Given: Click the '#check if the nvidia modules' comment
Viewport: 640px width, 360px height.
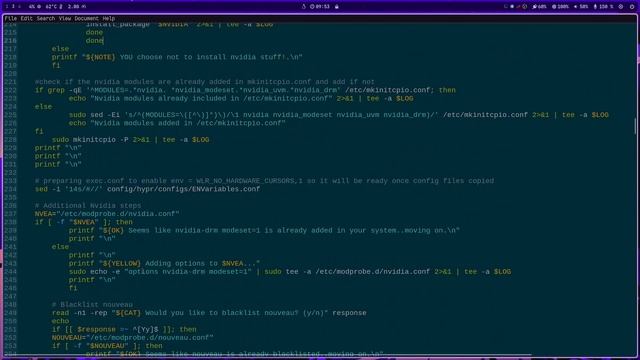Looking at the screenshot, I should (x=204, y=82).
